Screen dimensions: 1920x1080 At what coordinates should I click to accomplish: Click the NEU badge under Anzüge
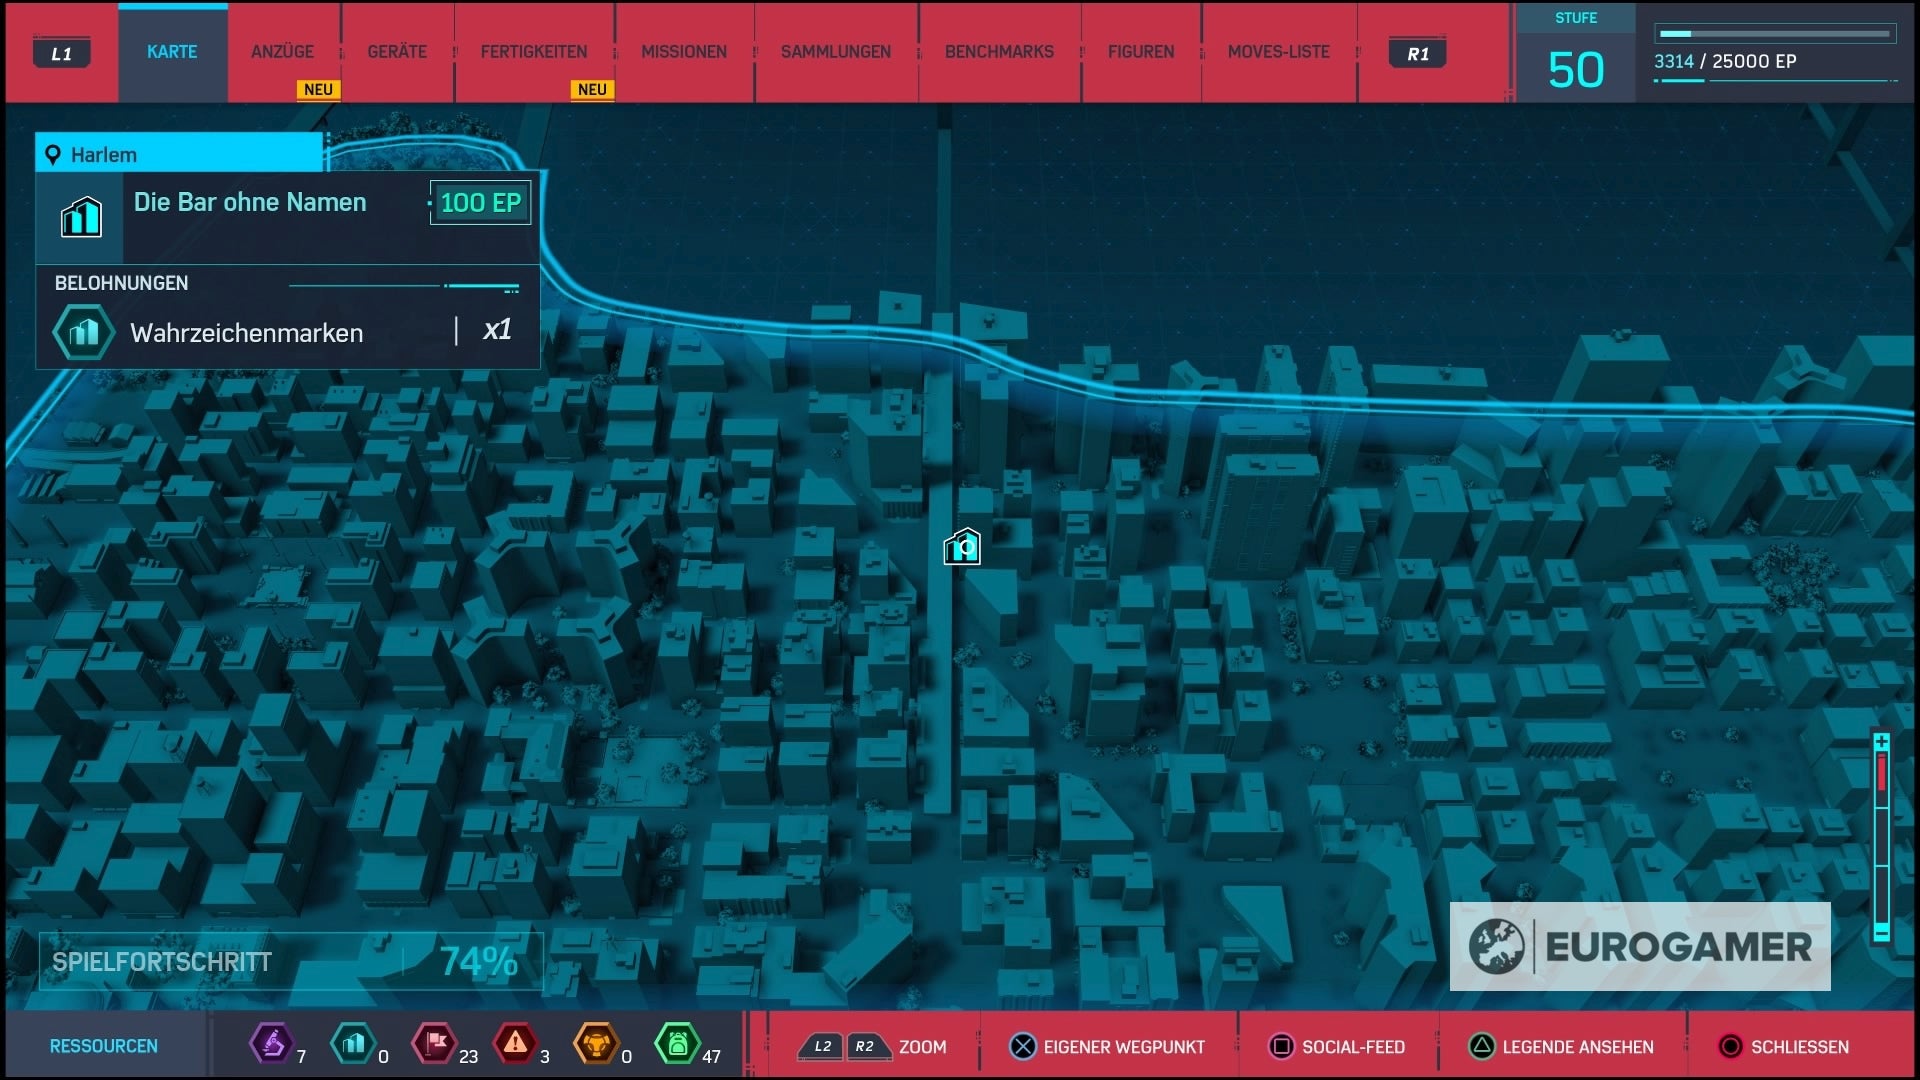point(318,89)
